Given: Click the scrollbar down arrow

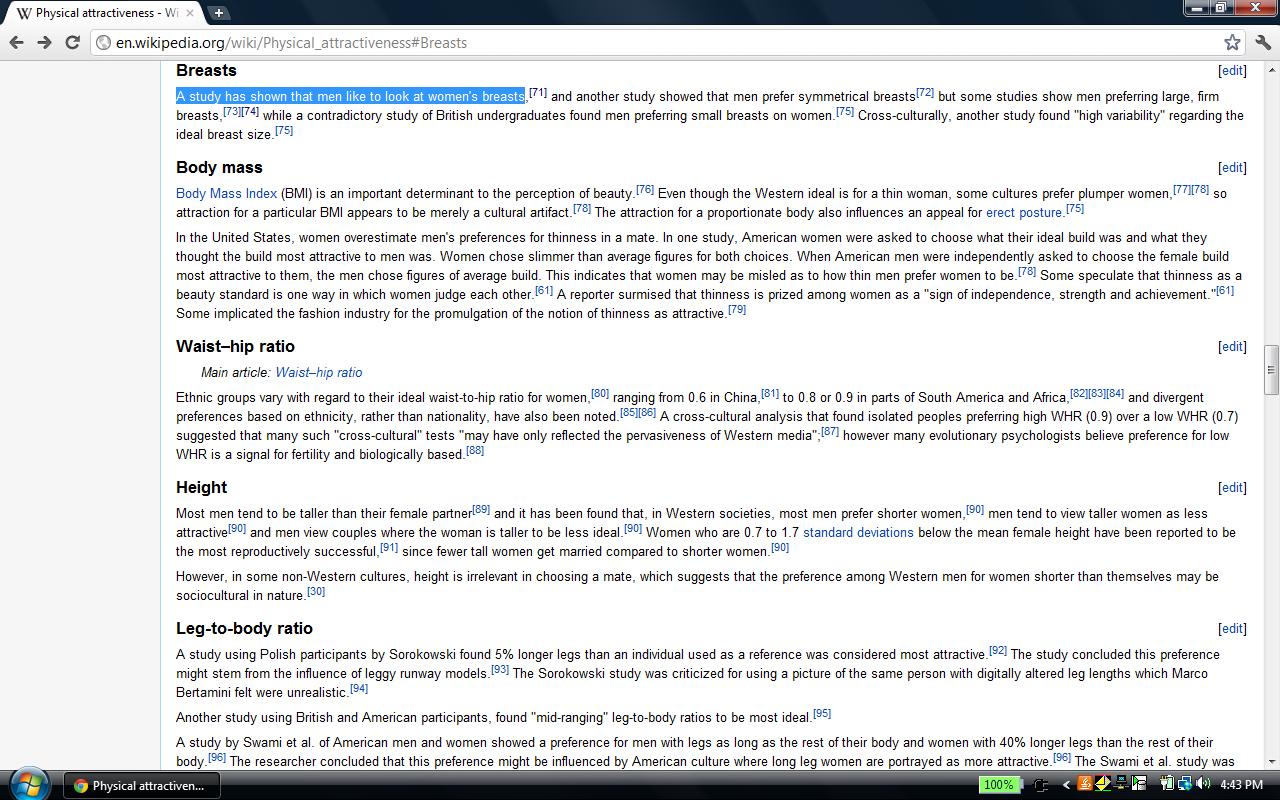Looking at the screenshot, I should pyautogui.click(x=1271, y=761).
